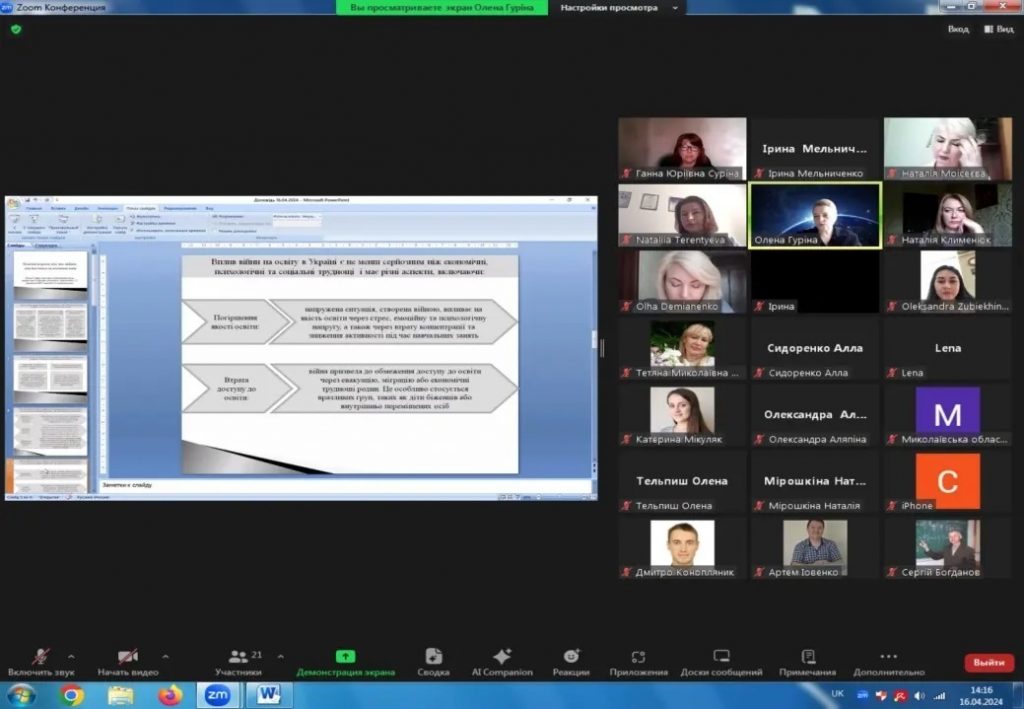Viewport: 1024px width, 709px height.
Task: Expand audio options arrow beside microphone
Action: (71, 657)
